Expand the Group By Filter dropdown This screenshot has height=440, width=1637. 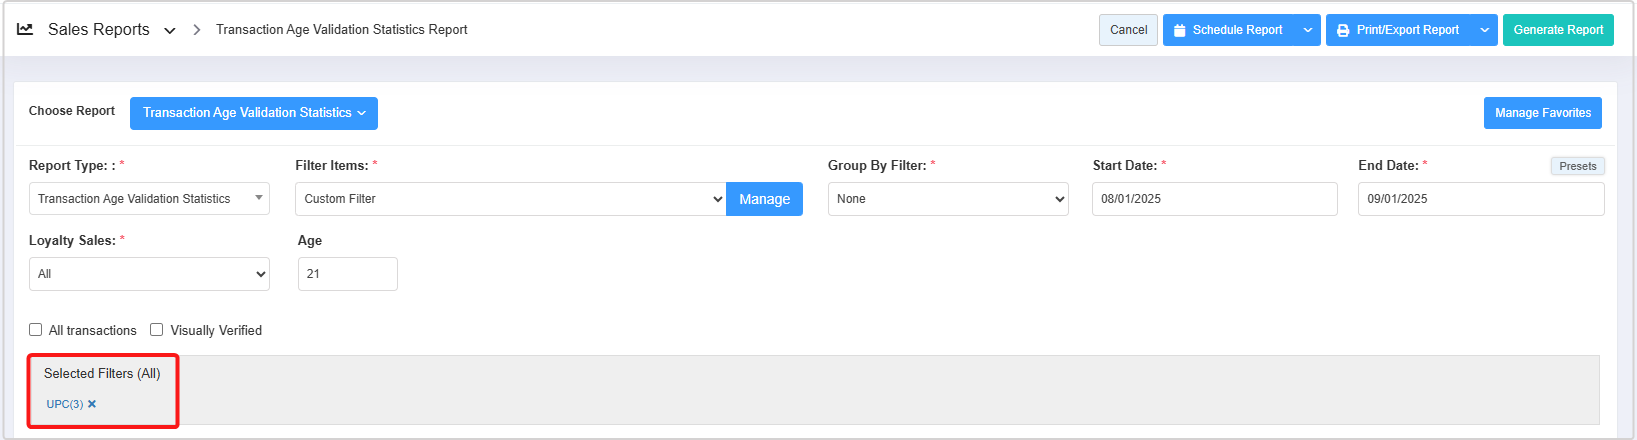pos(947,199)
